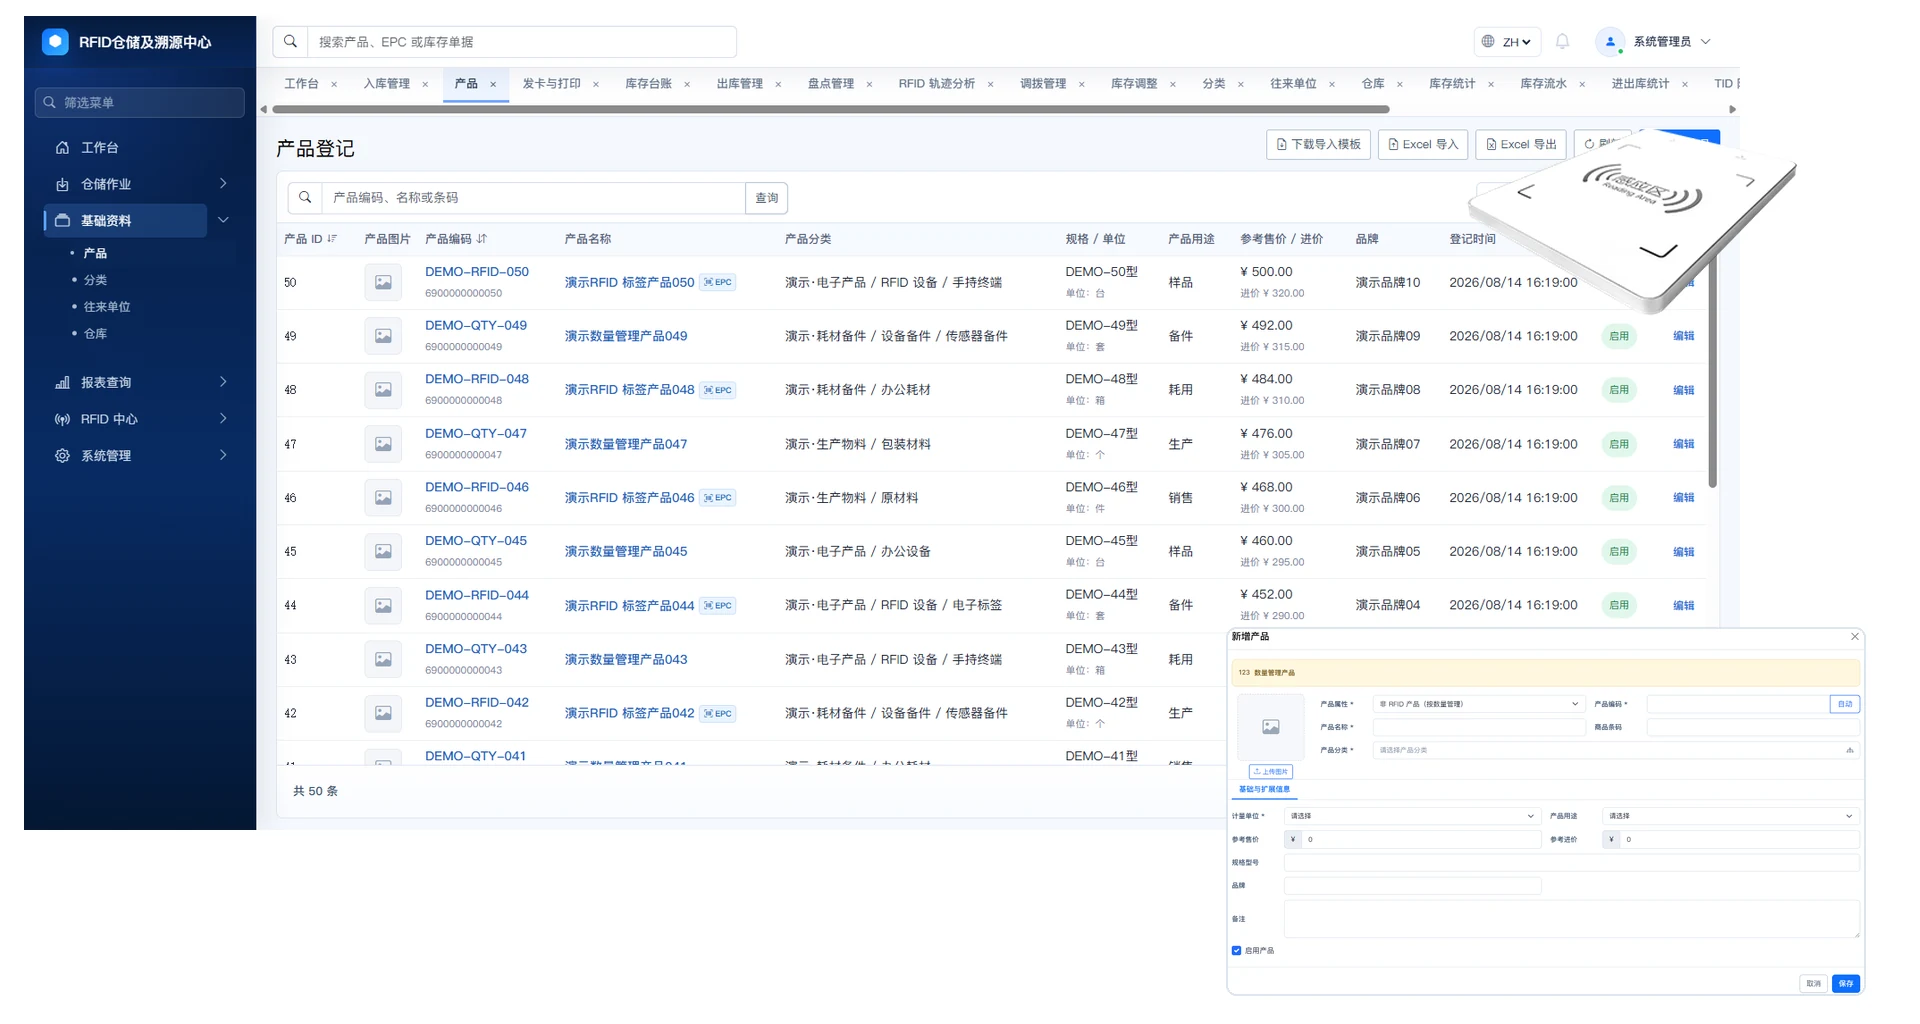Click the 上传图片 button in 新增产品
The image size is (1920, 1024).
click(1271, 772)
